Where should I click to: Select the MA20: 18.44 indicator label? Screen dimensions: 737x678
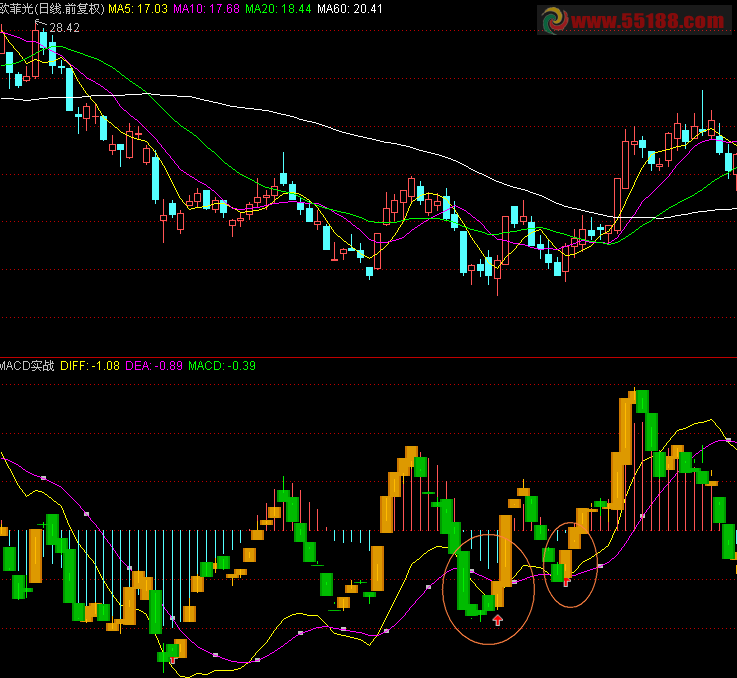(278, 9)
